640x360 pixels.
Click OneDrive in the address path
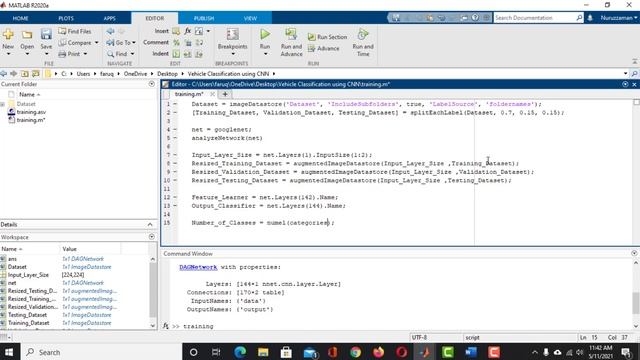click(135, 74)
